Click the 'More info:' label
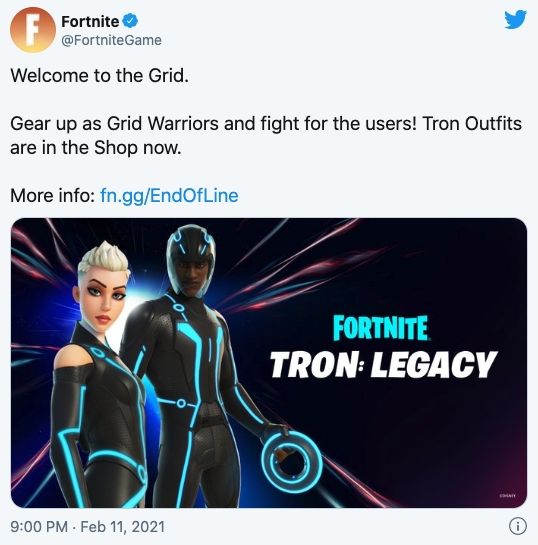Viewport: 538px width, 545px height. [52, 195]
